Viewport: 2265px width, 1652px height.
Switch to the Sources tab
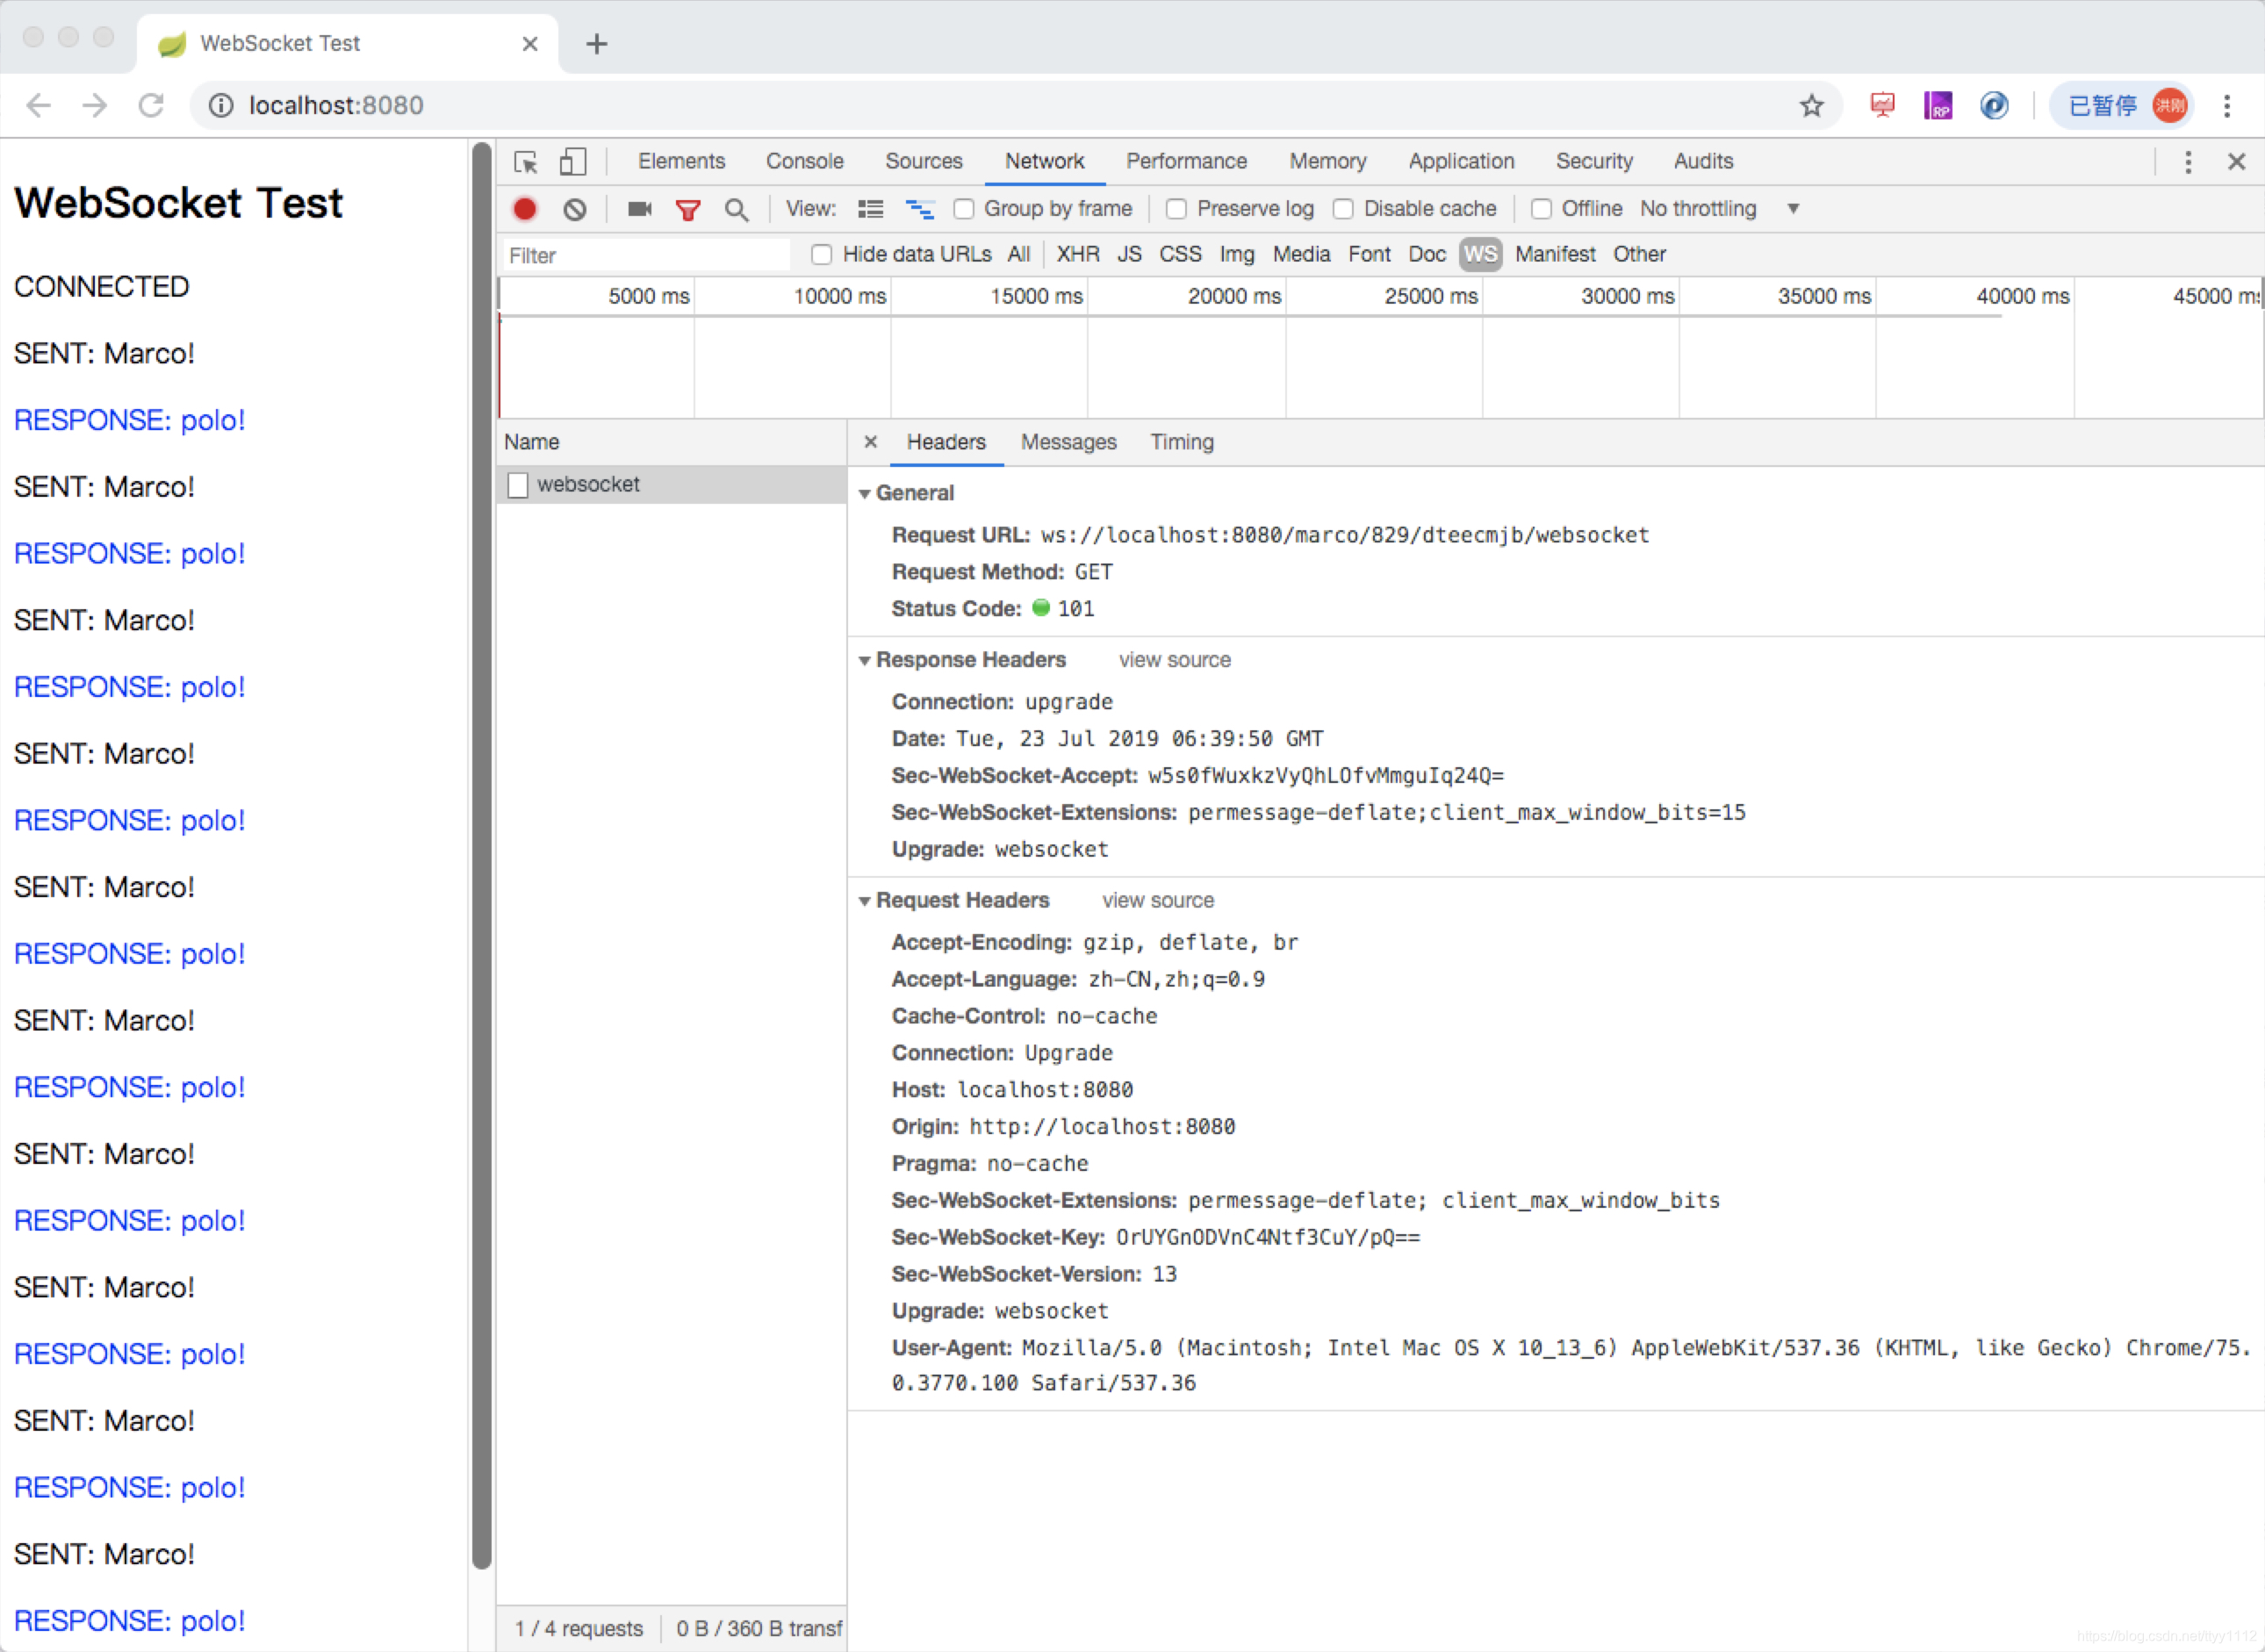(924, 162)
